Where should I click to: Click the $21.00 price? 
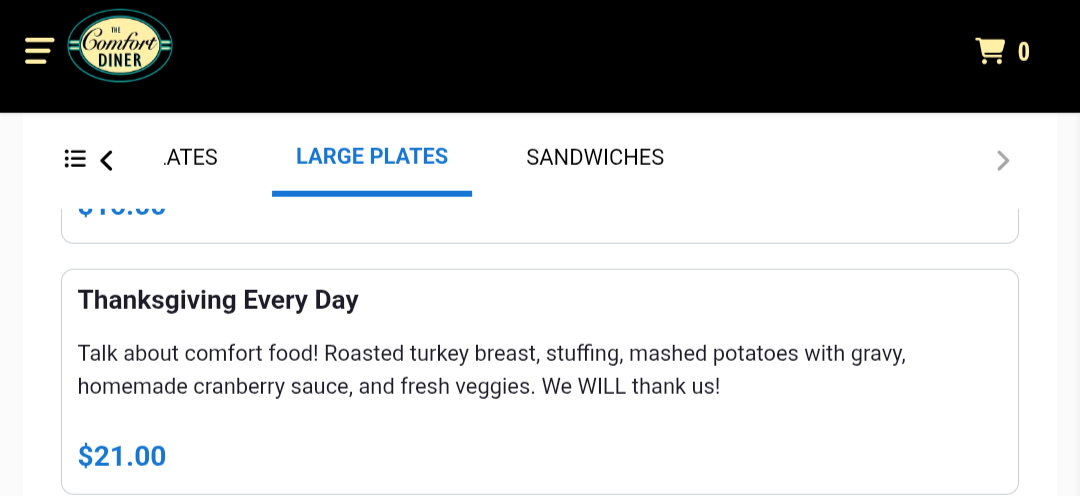(x=122, y=456)
